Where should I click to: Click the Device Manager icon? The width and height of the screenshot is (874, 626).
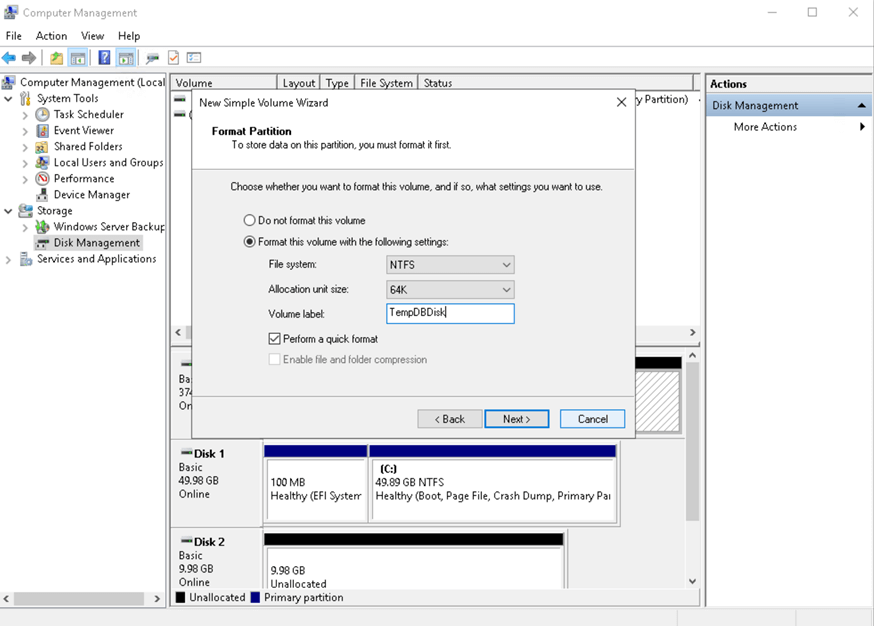point(43,195)
